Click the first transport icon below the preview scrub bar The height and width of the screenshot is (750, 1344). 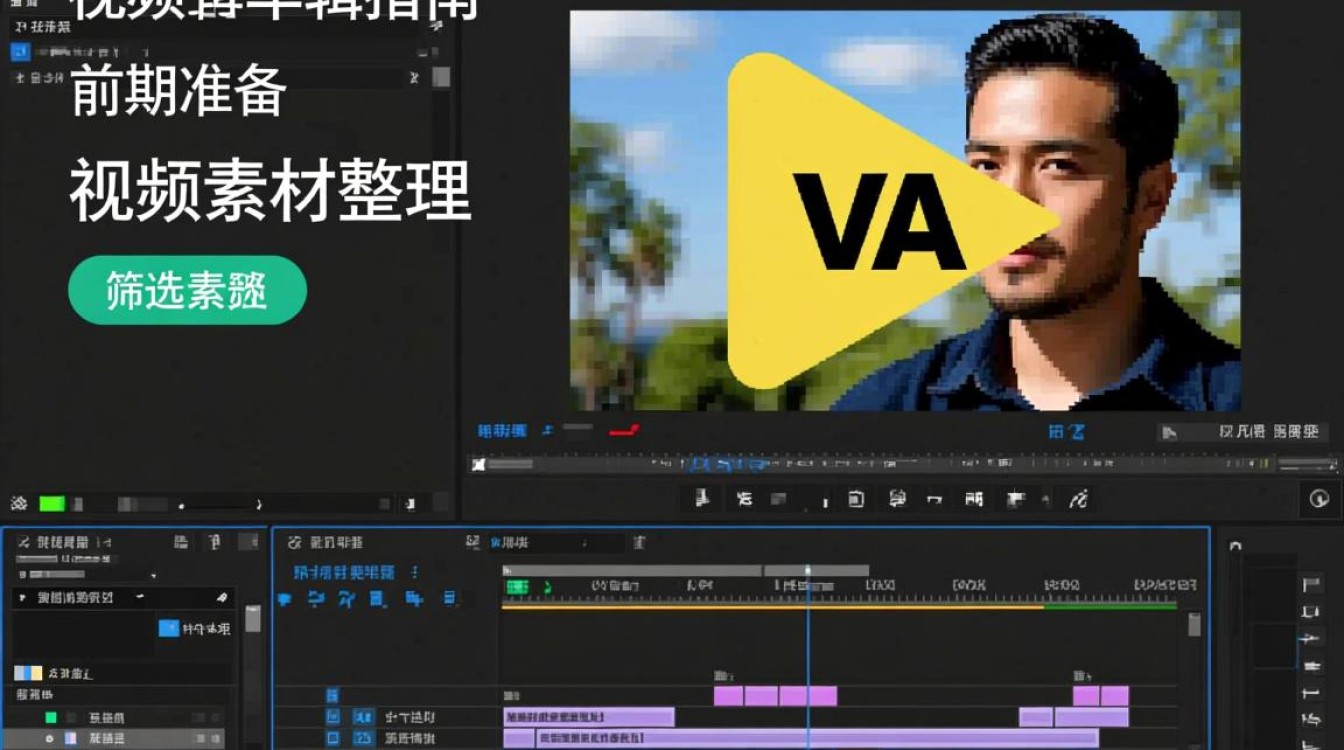(x=703, y=498)
